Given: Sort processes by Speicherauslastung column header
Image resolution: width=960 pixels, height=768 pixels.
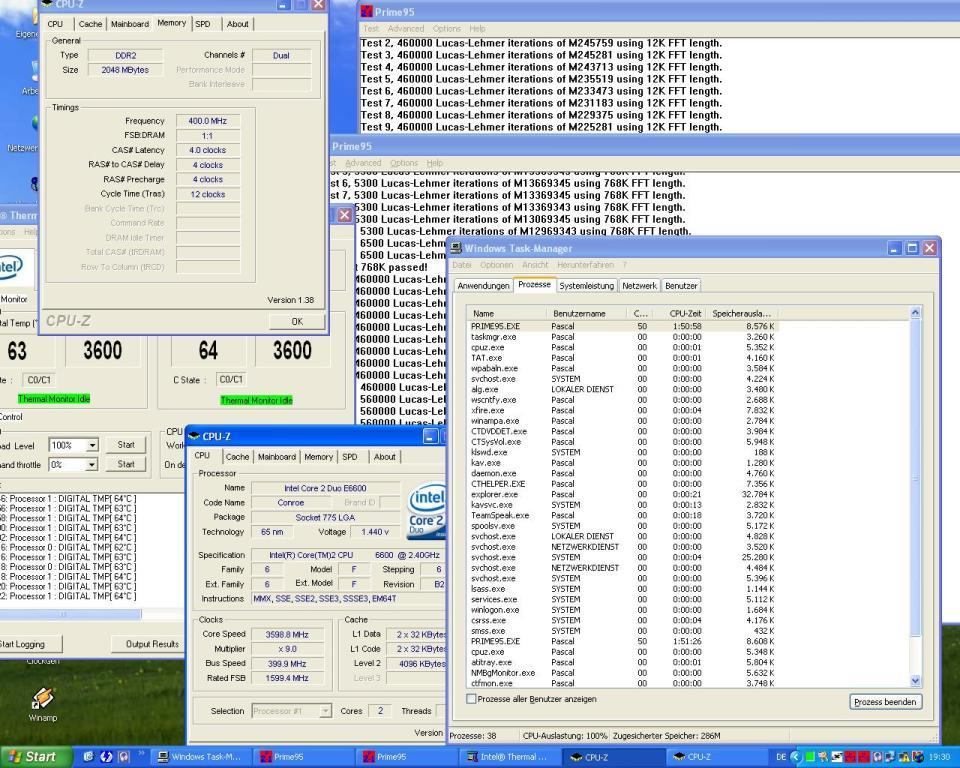Looking at the screenshot, I should coord(741,314).
